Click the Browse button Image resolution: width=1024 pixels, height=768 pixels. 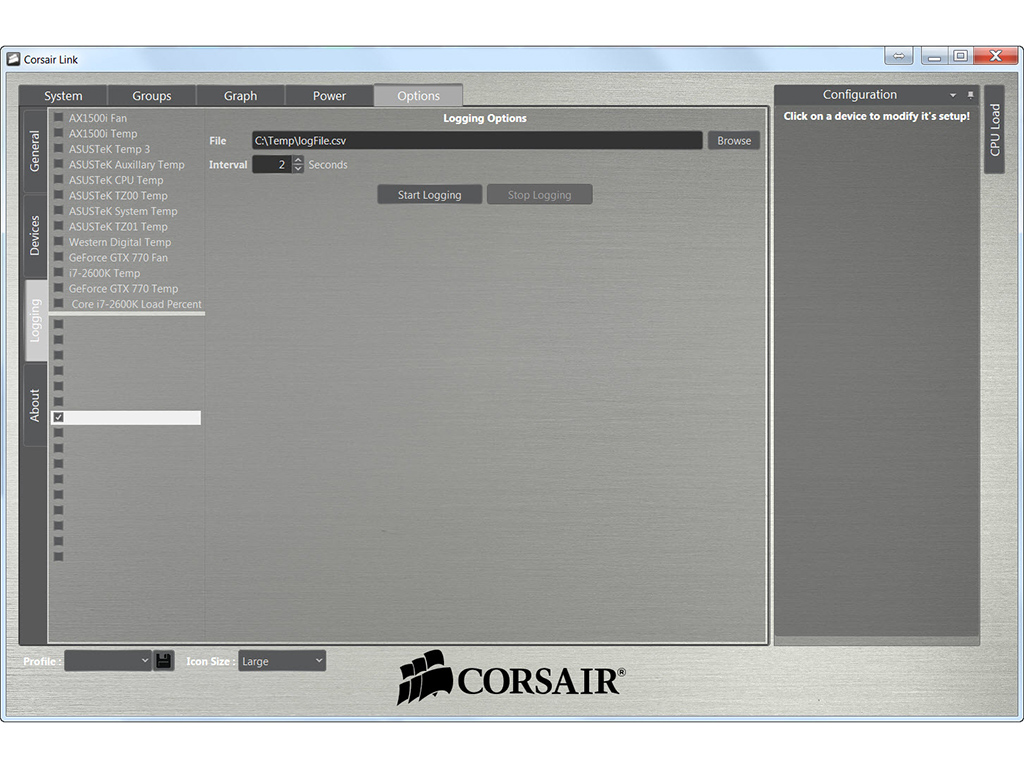734,140
